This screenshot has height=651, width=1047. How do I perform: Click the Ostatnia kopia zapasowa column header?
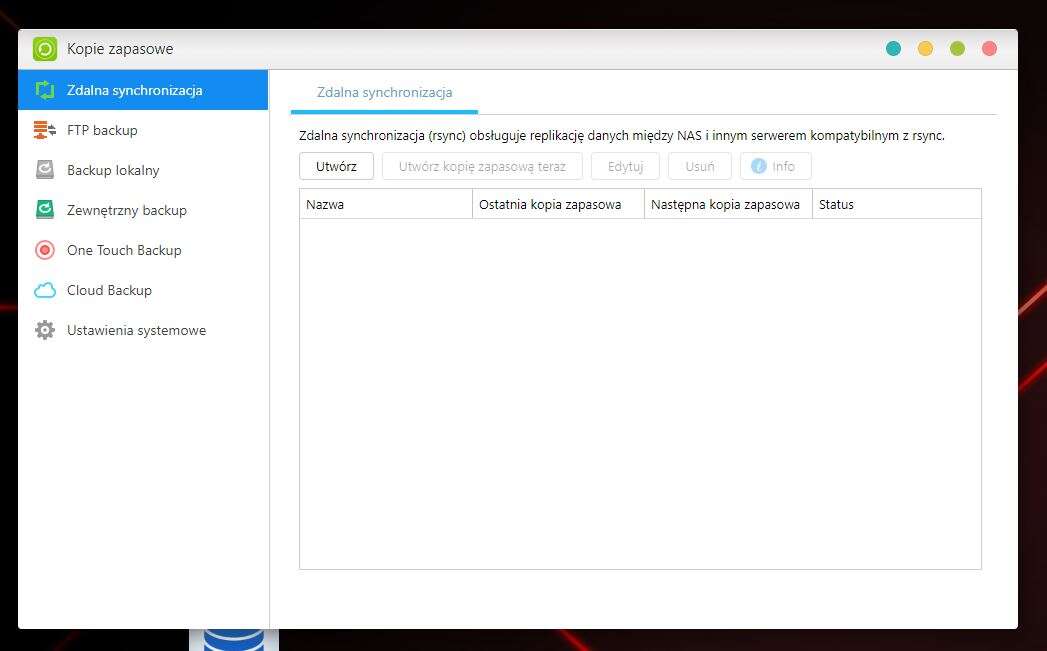[557, 204]
